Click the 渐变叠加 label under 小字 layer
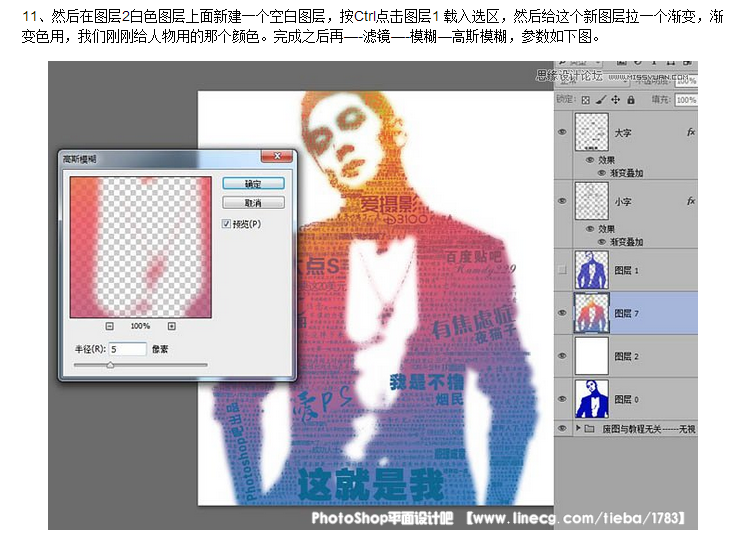 click(x=626, y=242)
